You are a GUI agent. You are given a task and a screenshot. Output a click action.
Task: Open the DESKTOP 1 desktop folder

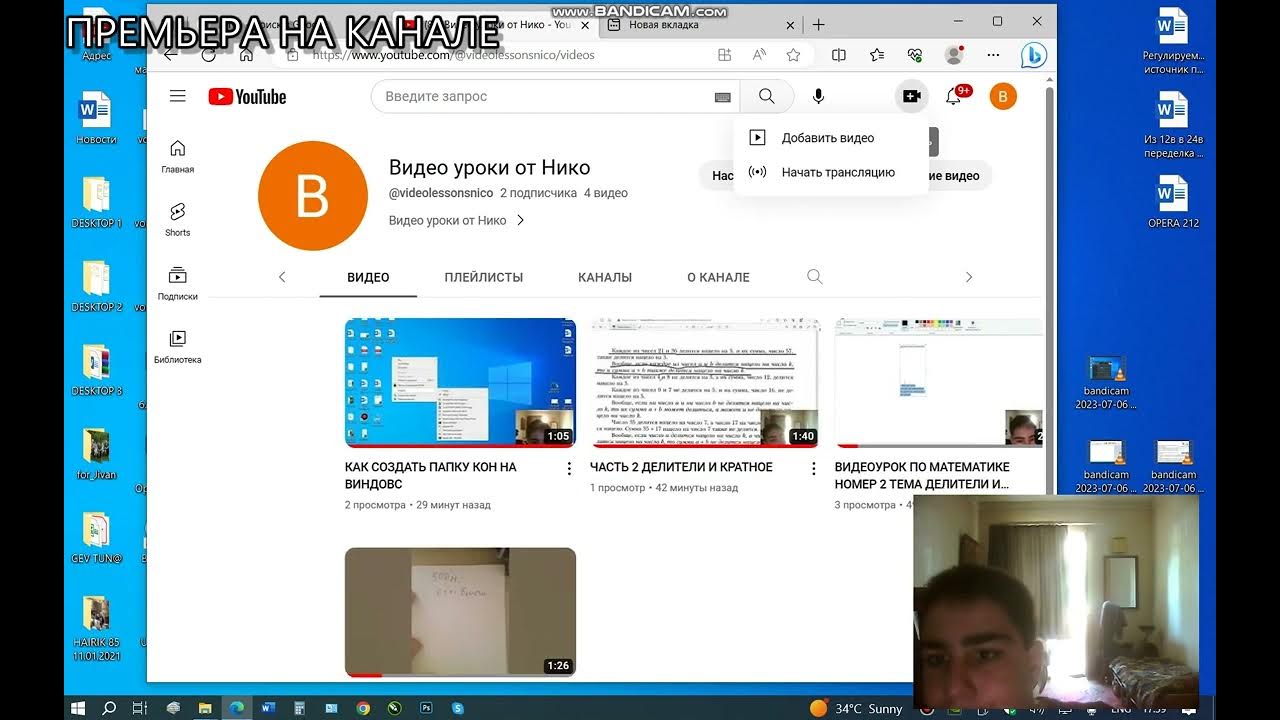(96, 202)
